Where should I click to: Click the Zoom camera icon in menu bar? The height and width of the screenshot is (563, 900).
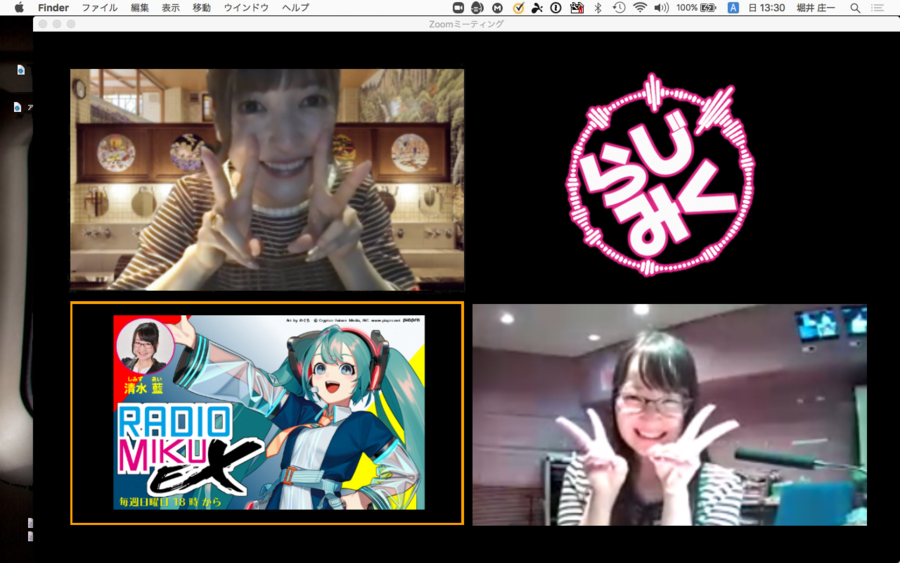[459, 7]
